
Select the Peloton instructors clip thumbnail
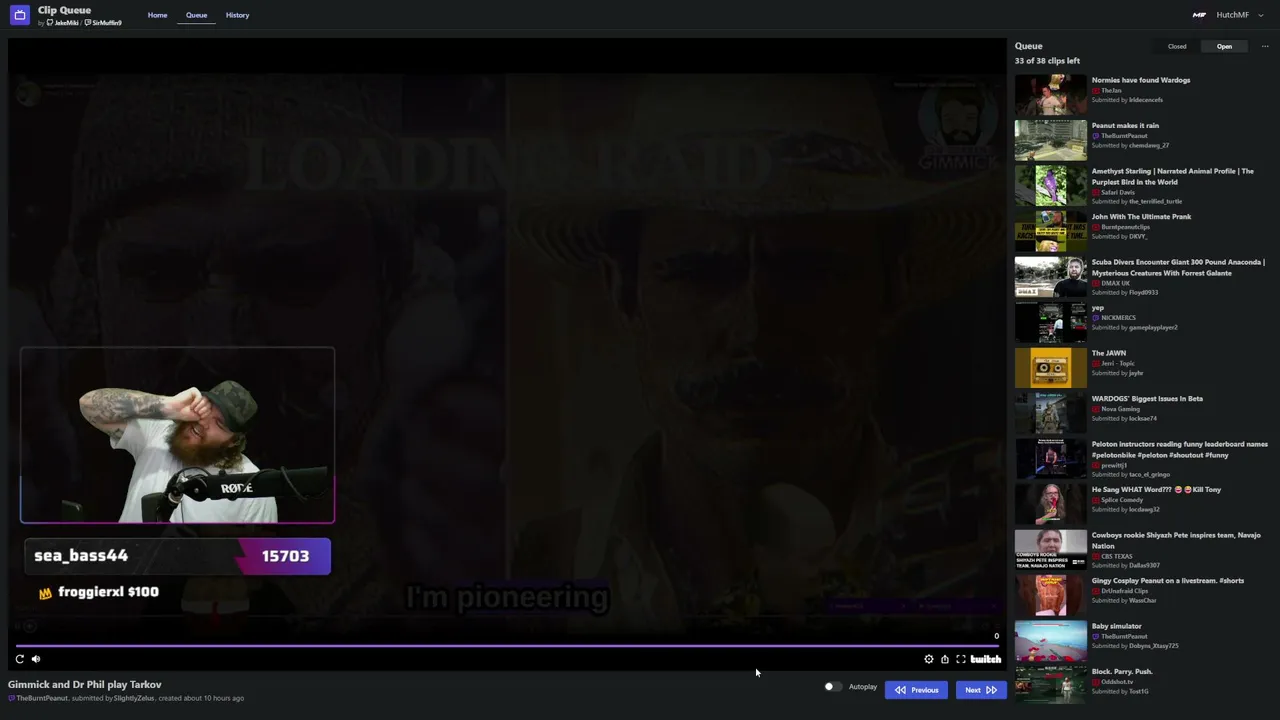click(1050, 459)
